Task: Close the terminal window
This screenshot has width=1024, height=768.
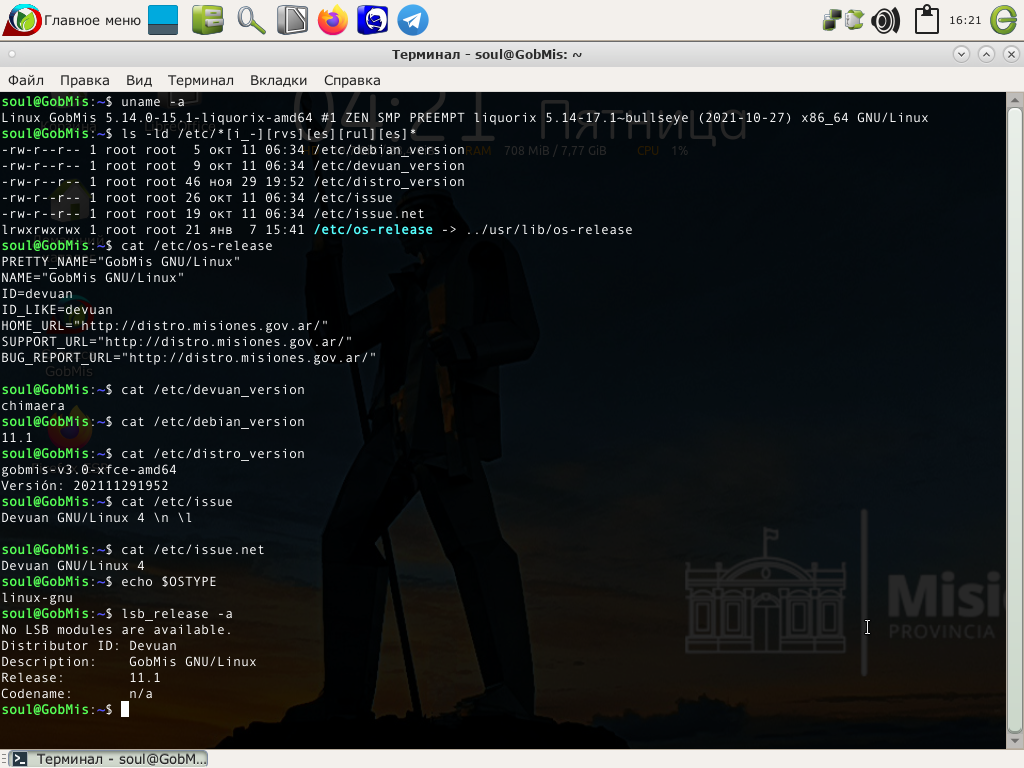Action: 1011,54
